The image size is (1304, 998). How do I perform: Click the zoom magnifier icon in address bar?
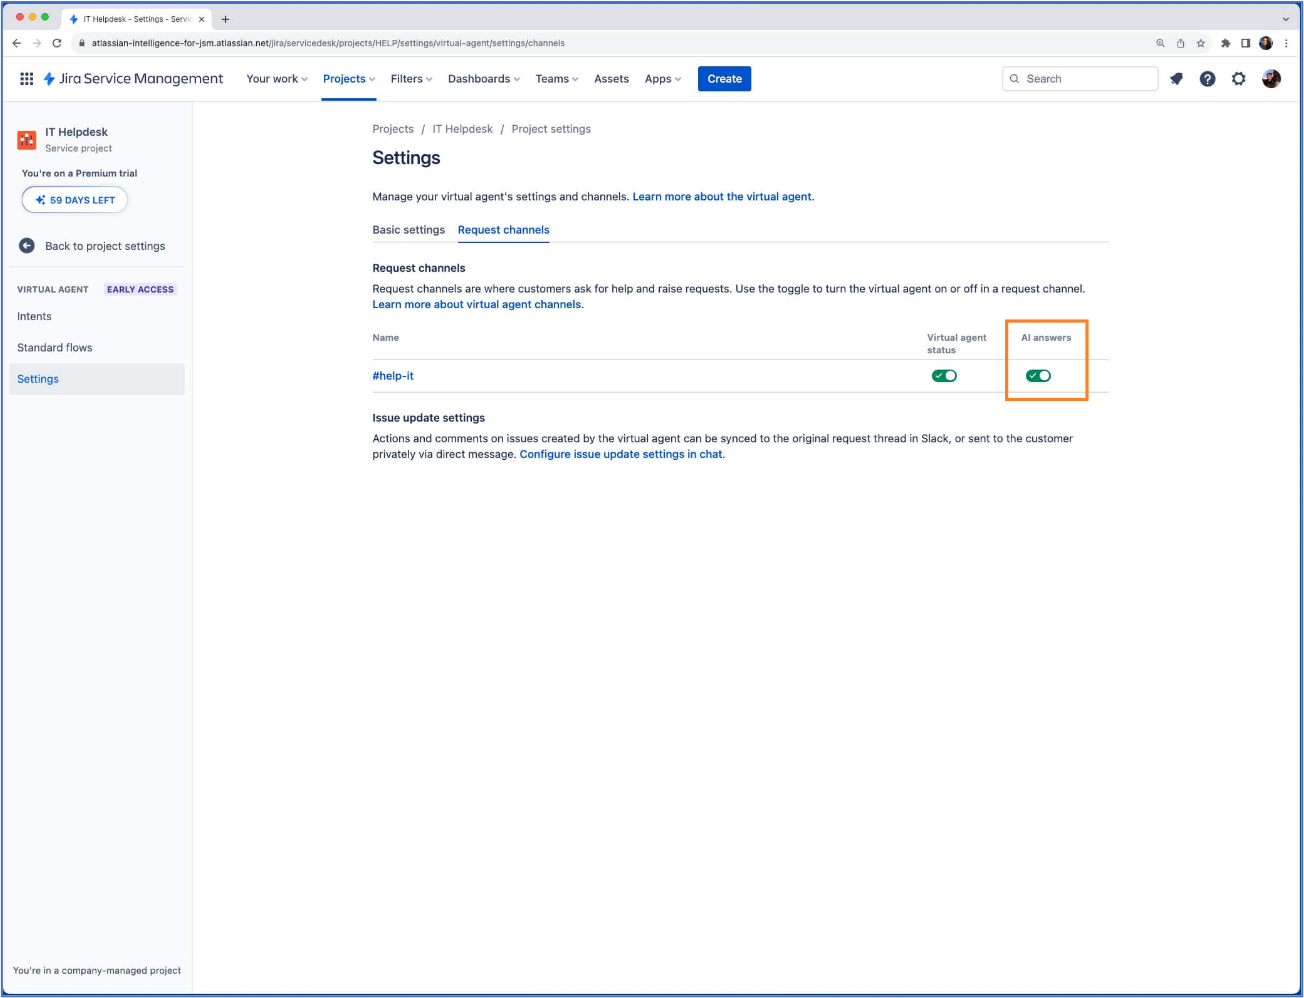click(1160, 43)
